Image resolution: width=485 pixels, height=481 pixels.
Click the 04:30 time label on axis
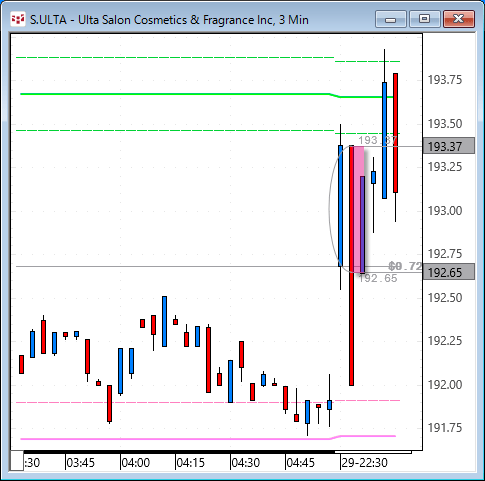coord(245,463)
